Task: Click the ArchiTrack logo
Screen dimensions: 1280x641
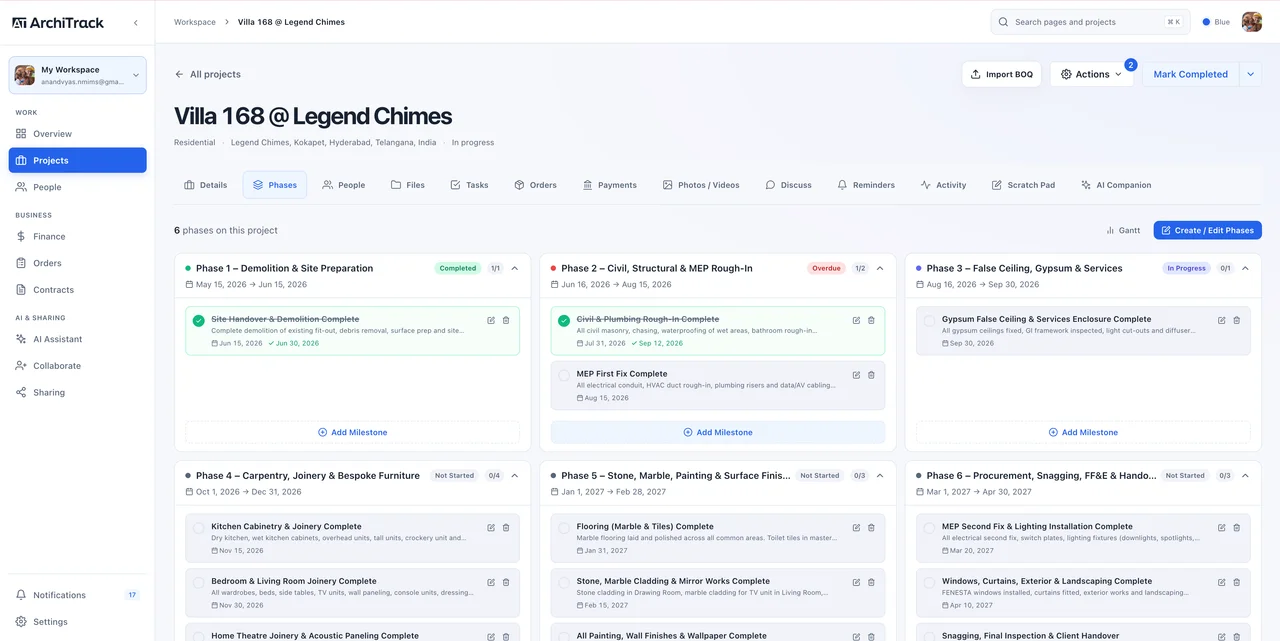Action: coord(60,22)
